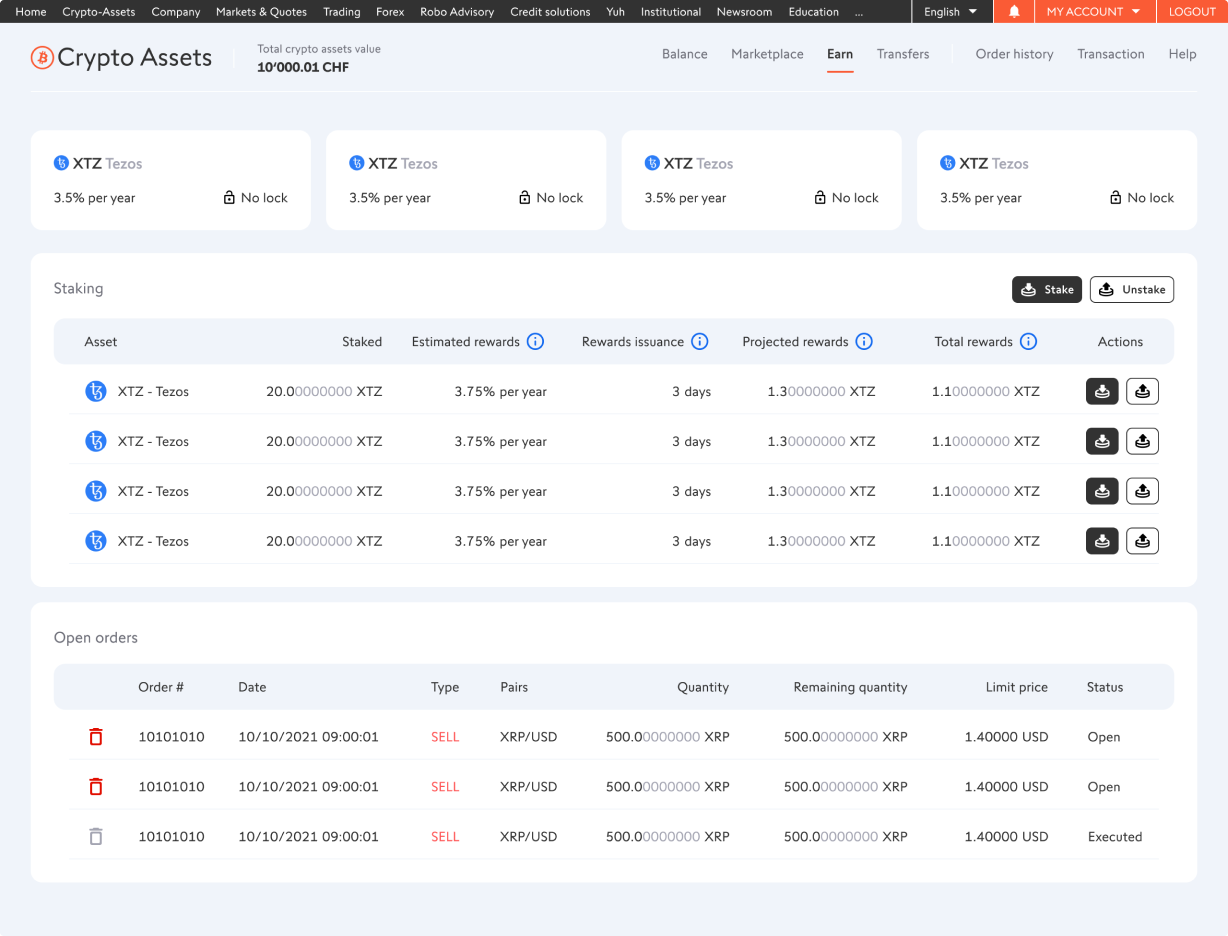Click the Bitcoin Crypto Assets logo icon
The height and width of the screenshot is (936, 1228).
pos(42,58)
